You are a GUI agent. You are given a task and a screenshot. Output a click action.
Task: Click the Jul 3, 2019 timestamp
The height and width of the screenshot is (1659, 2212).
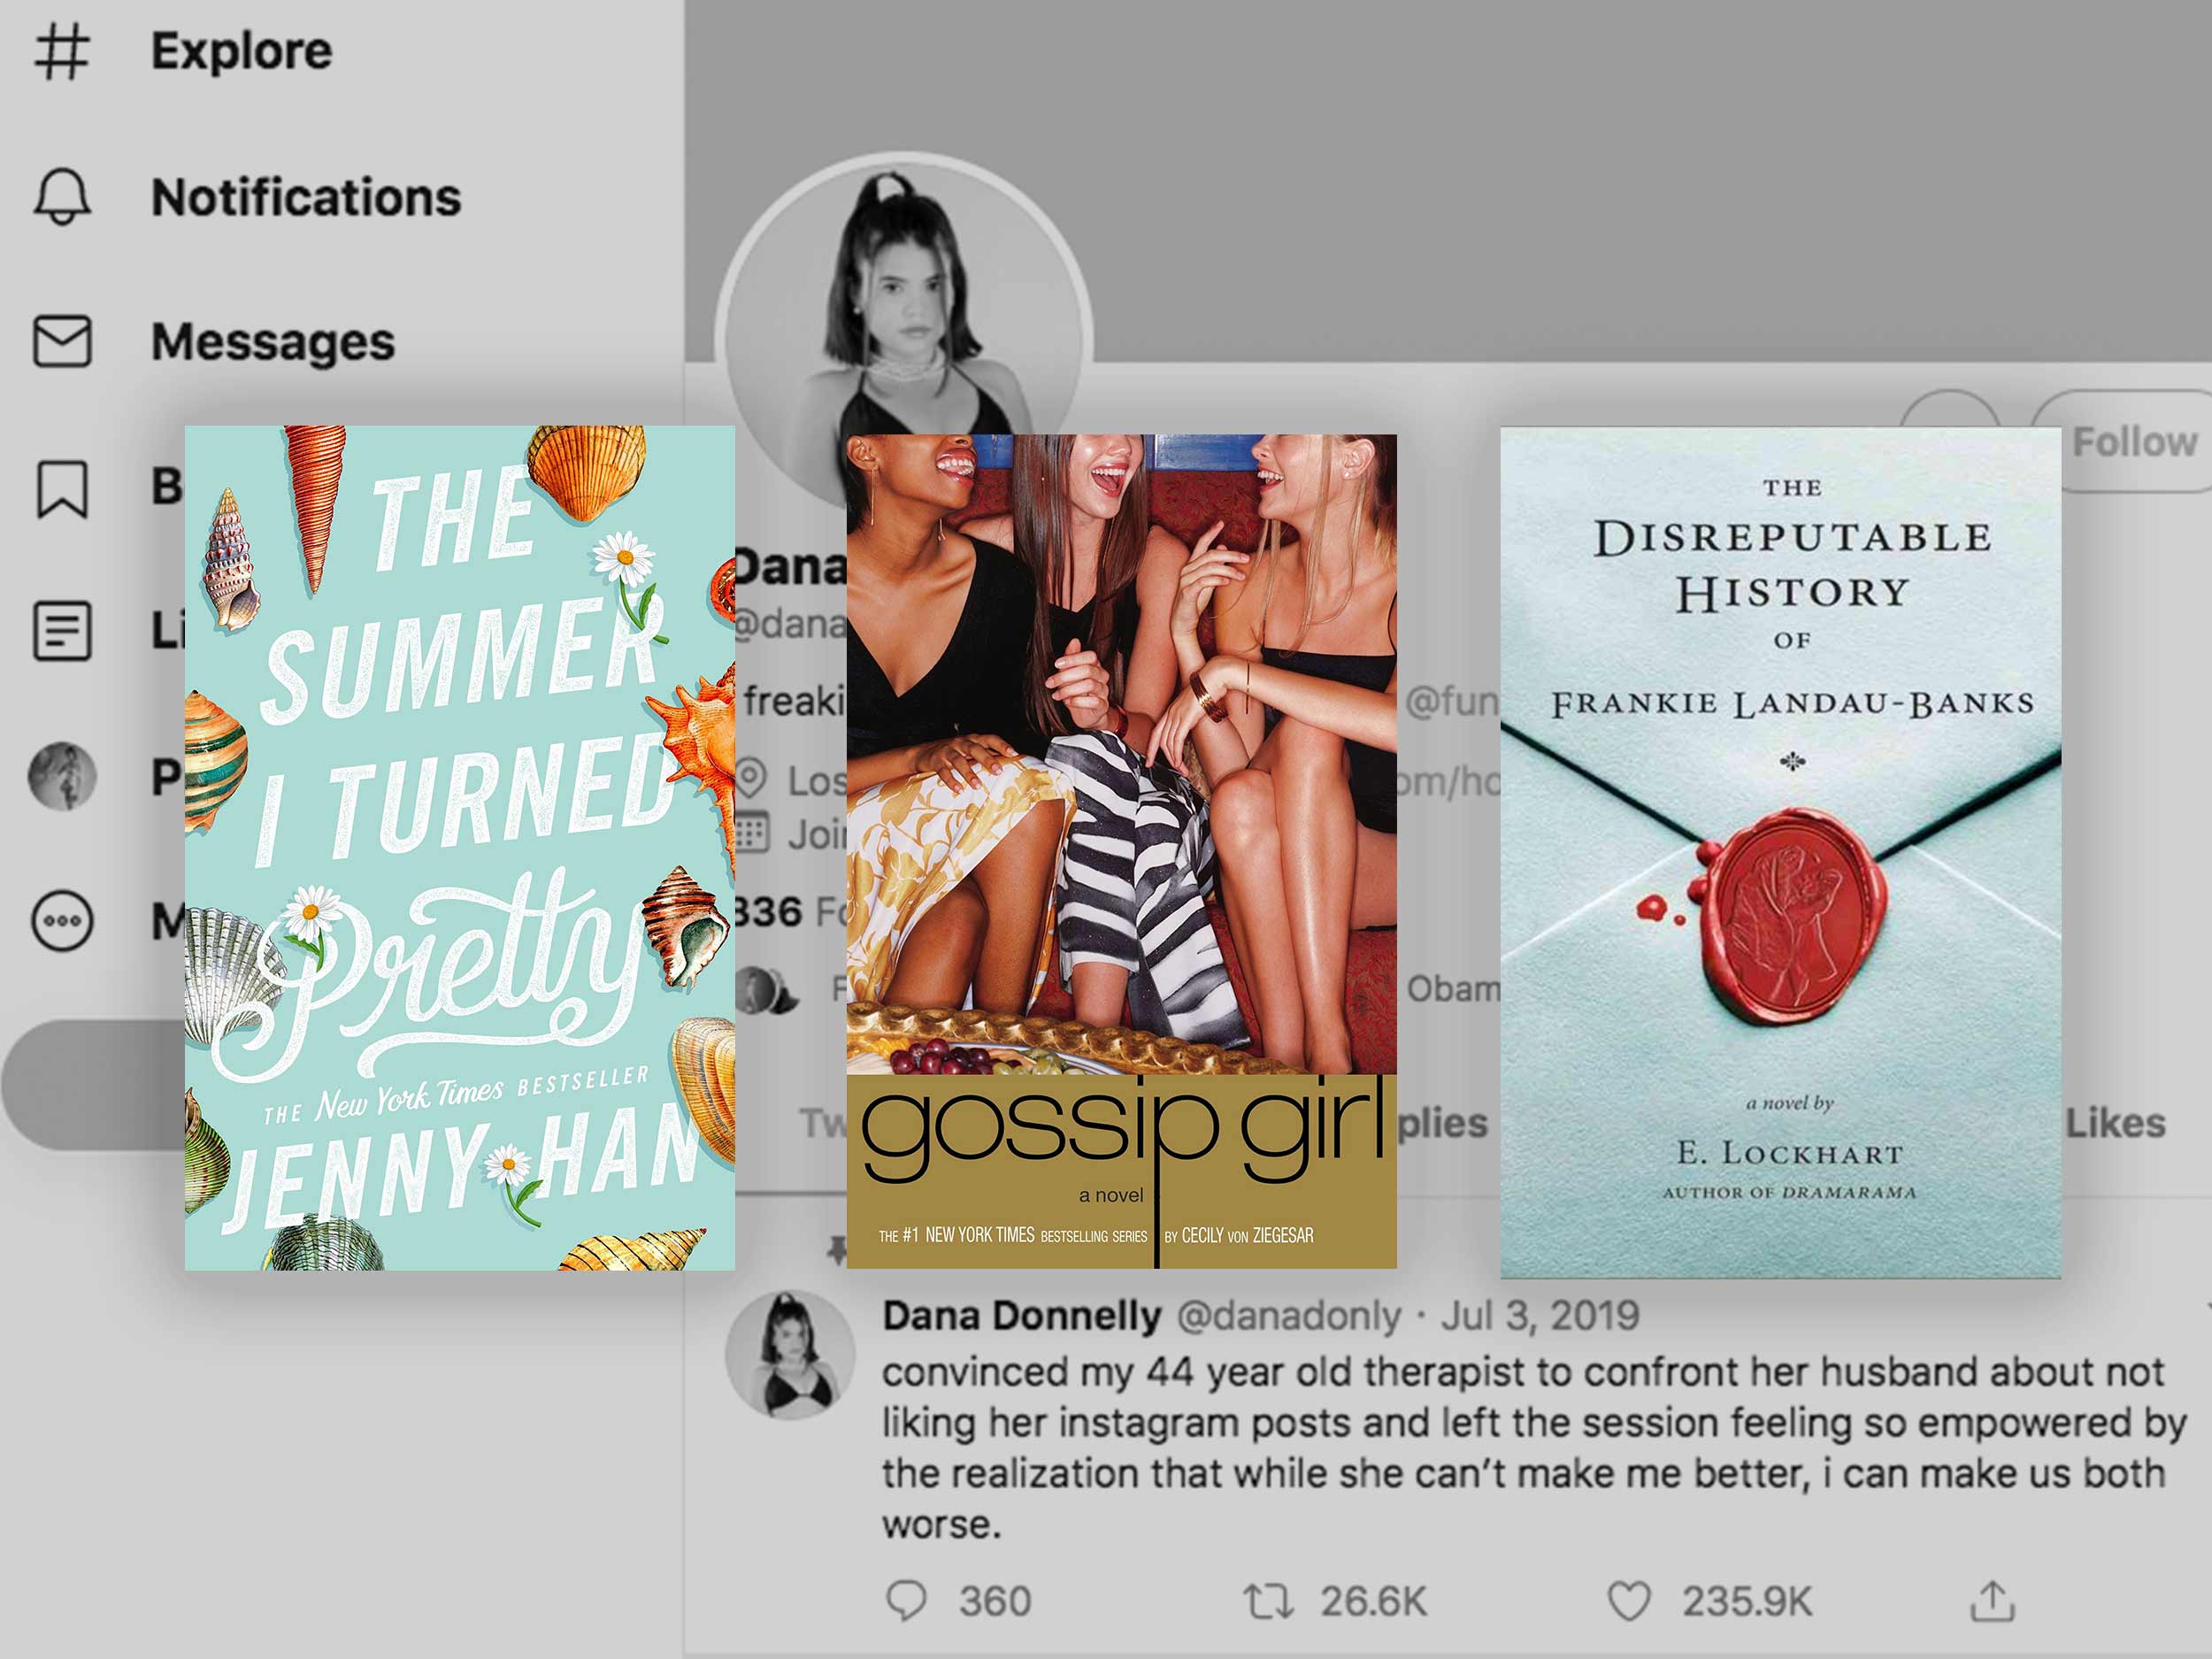coord(1540,1315)
